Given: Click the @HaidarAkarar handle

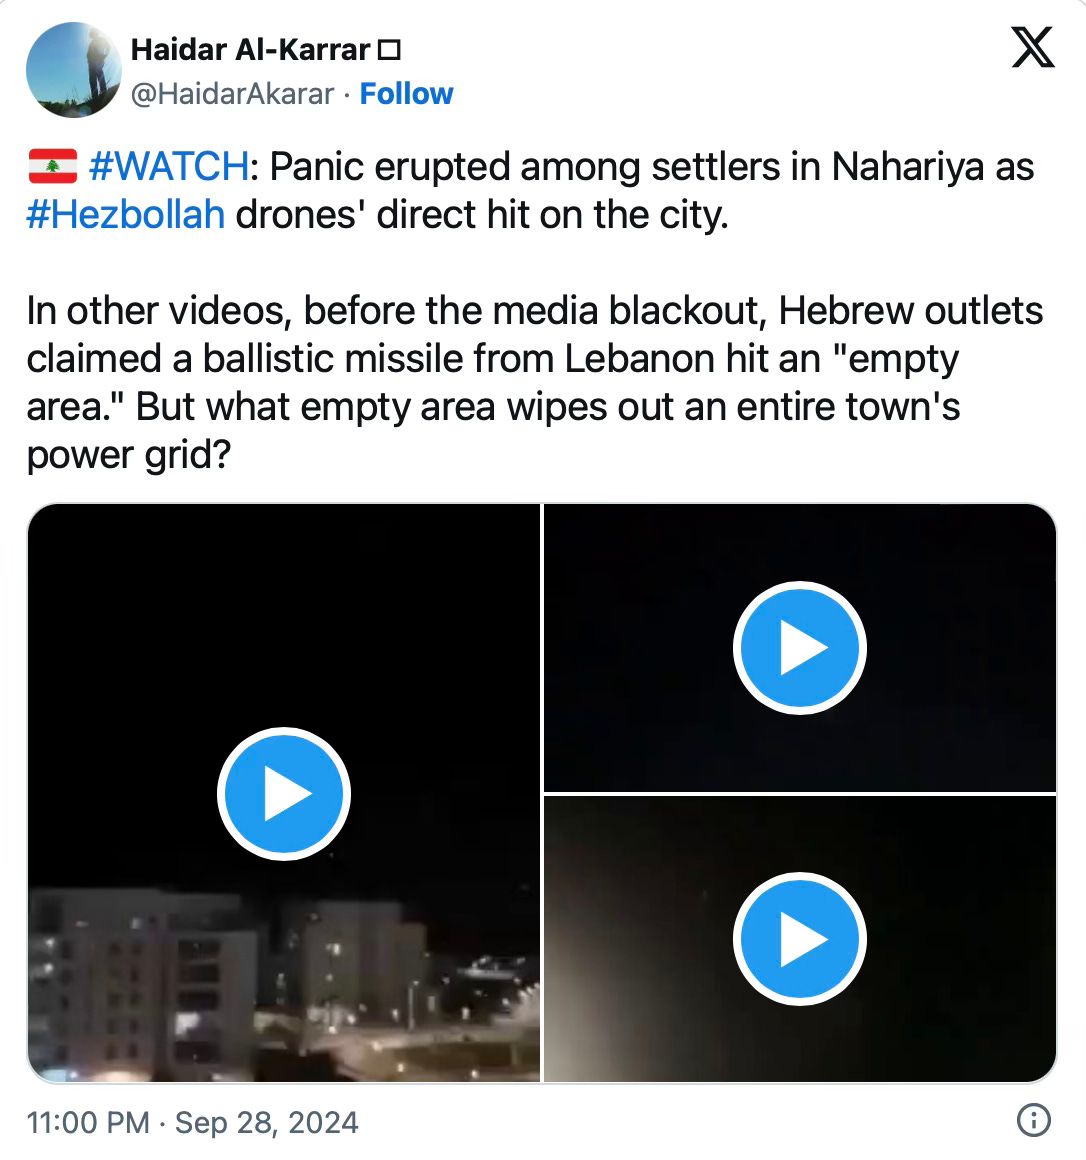Looking at the screenshot, I should (x=232, y=94).
